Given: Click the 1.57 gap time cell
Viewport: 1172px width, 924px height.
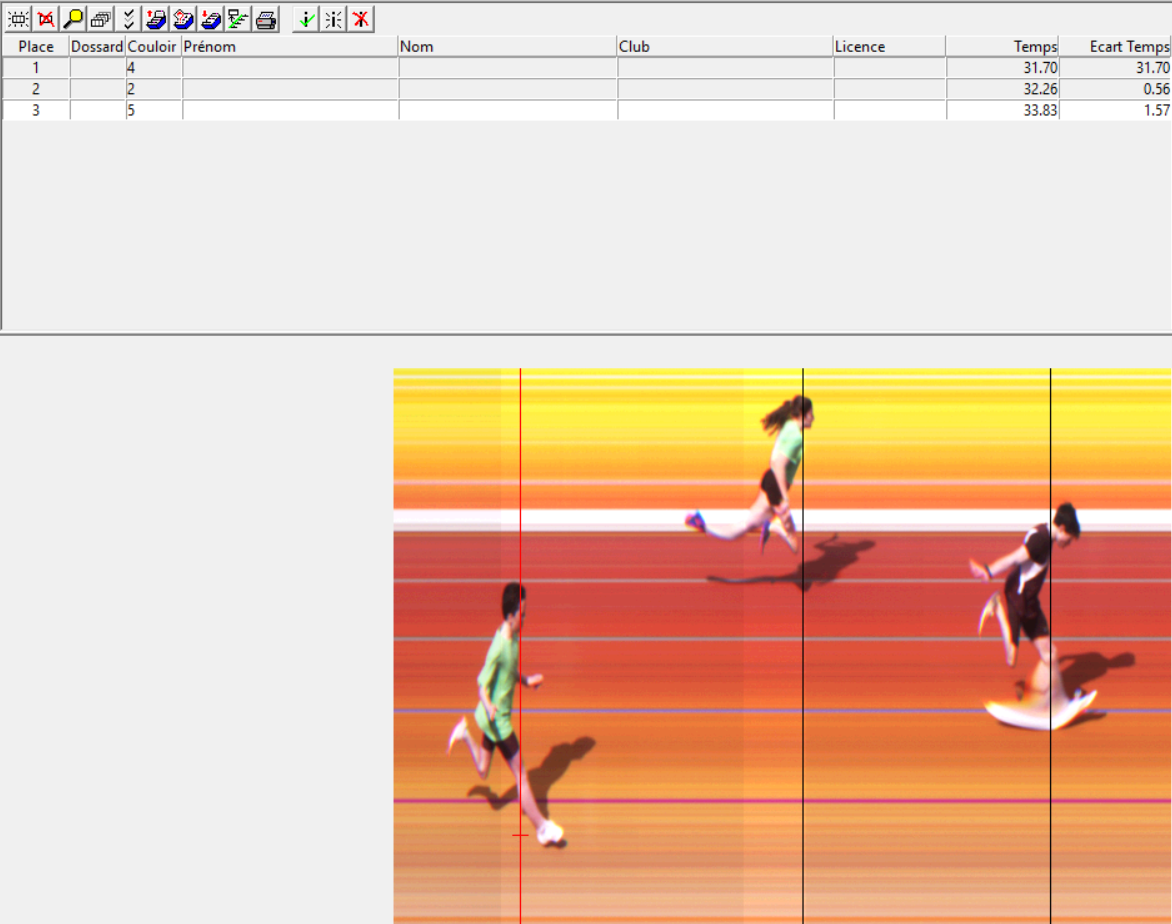Looking at the screenshot, I should tap(1115, 111).
